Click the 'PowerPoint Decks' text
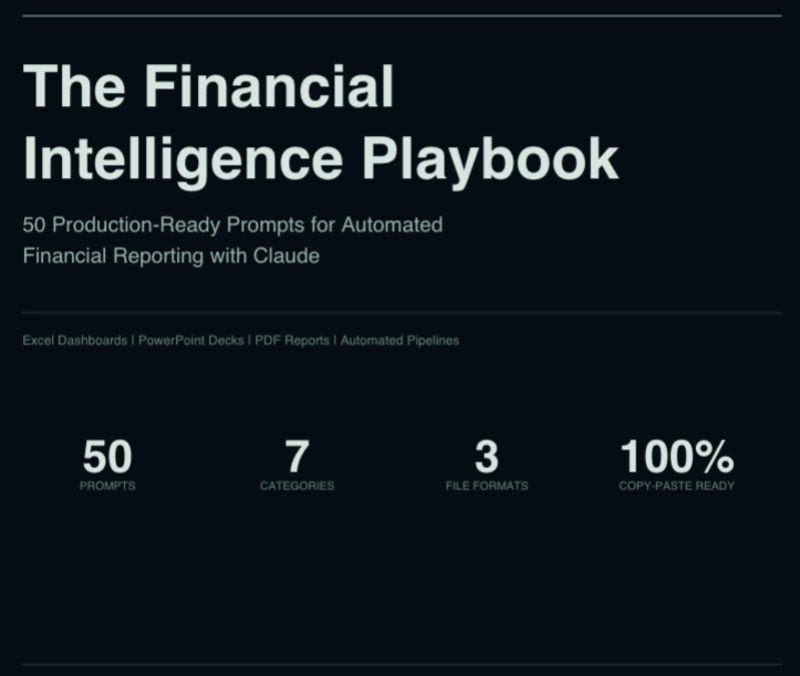Viewport: 800px width, 676px height. click(x=191, y=341)
